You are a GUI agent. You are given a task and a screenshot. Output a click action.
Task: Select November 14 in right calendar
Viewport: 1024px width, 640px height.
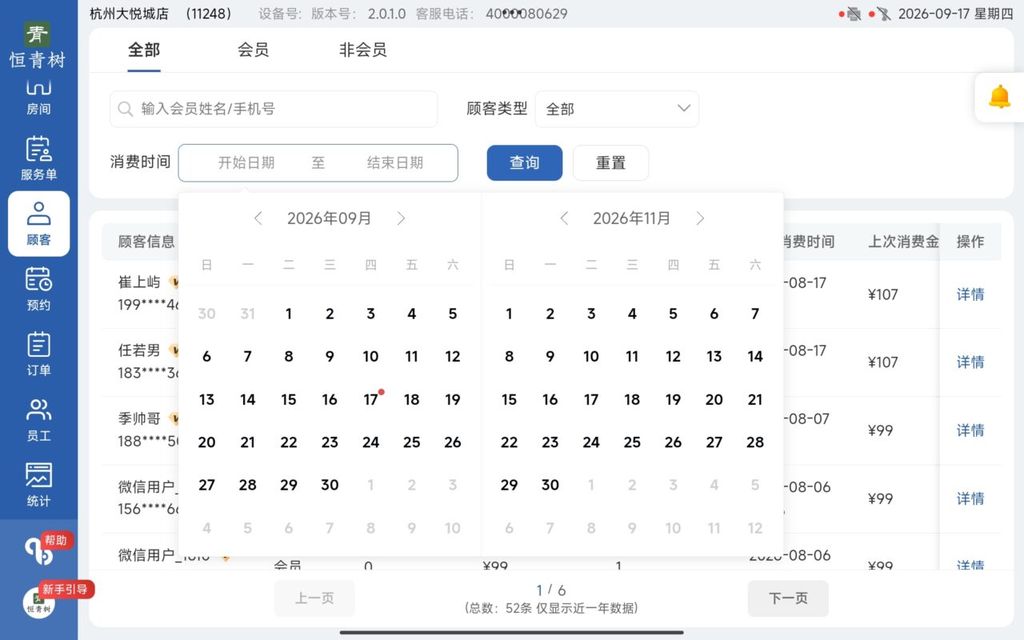755,357
